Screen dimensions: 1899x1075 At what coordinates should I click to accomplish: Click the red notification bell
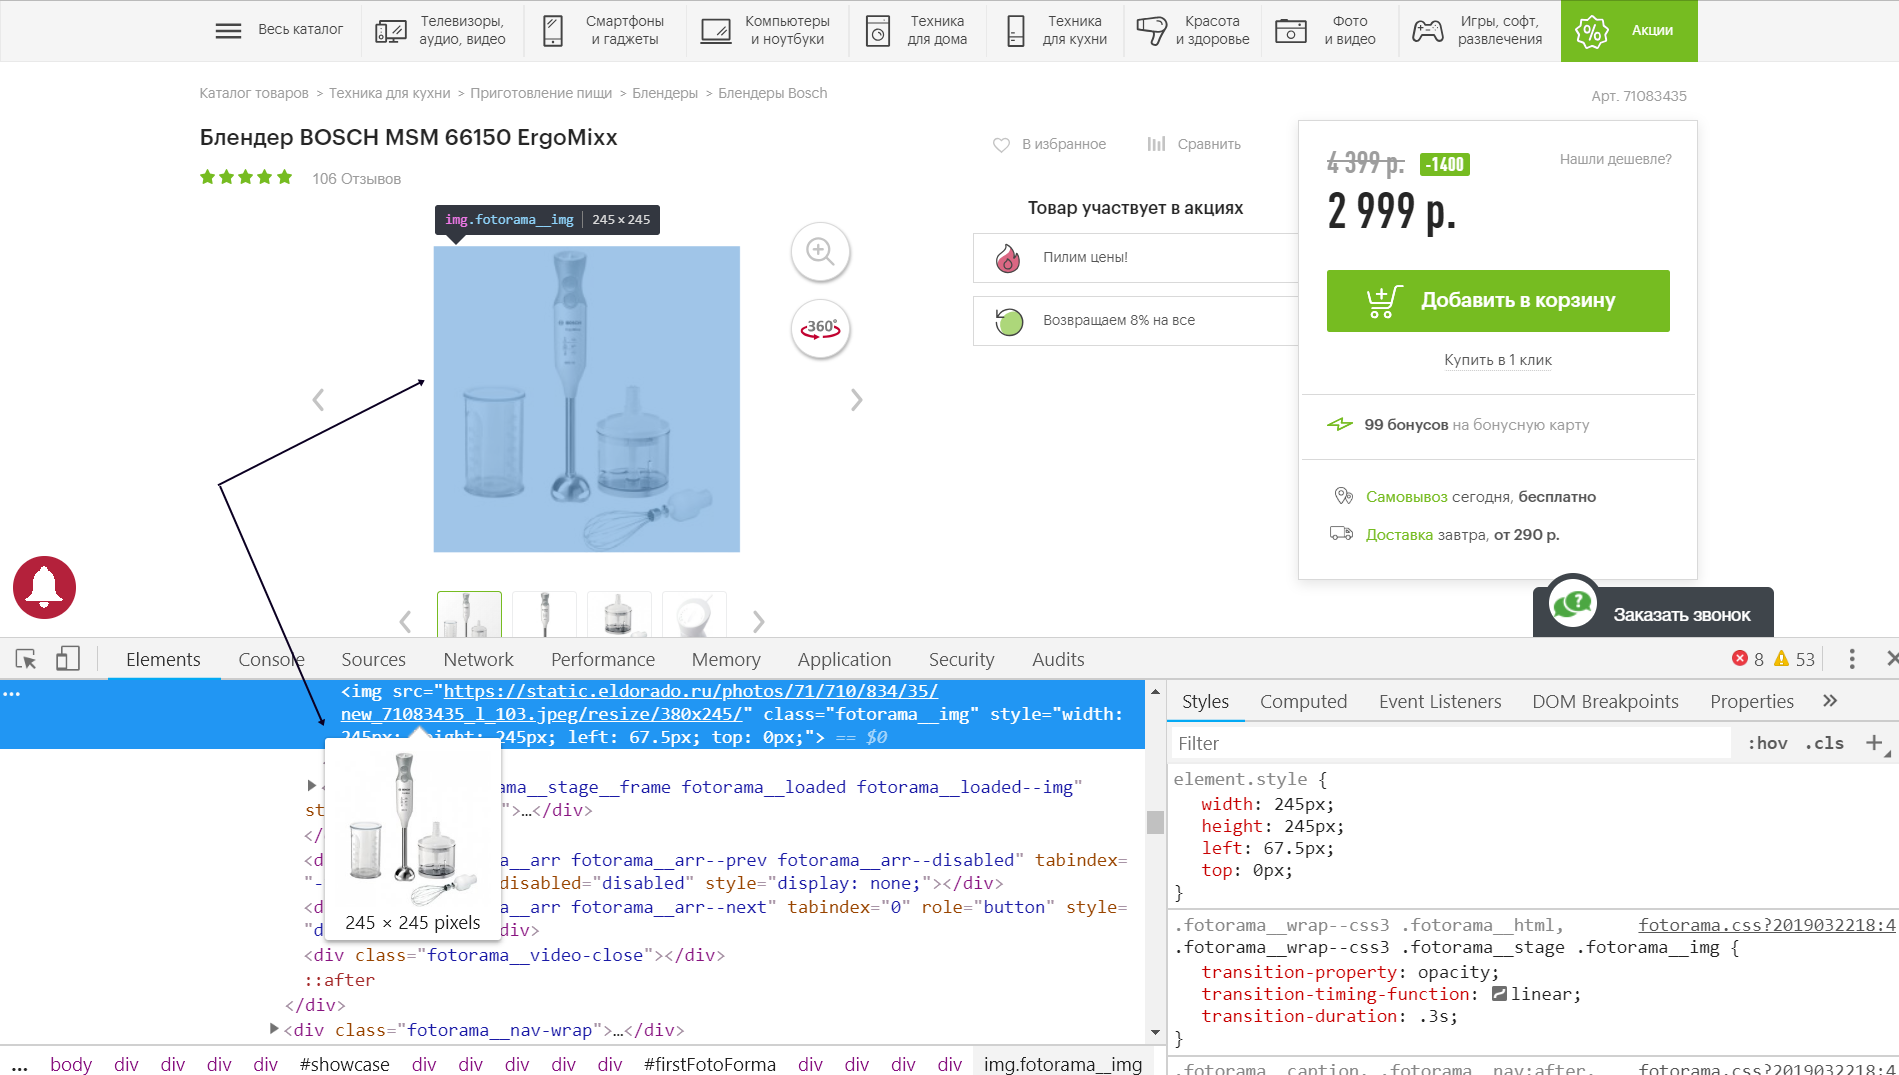coord(44,588)
